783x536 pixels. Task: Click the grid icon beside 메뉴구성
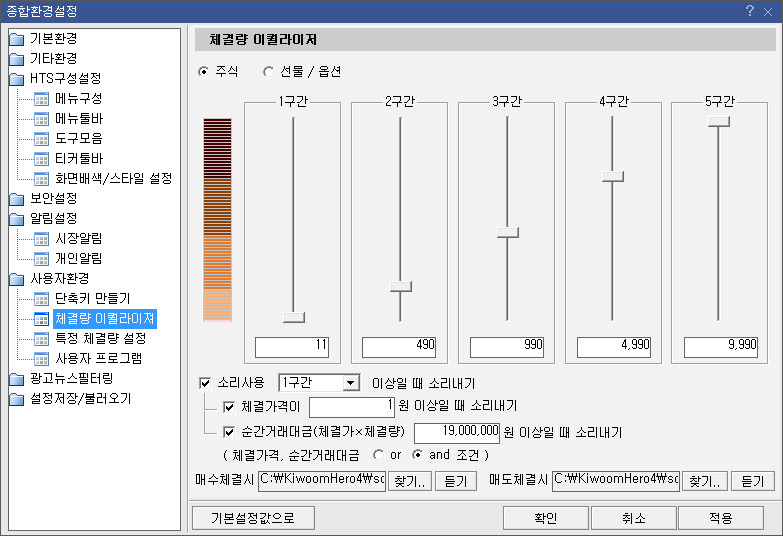pos(41,99)
